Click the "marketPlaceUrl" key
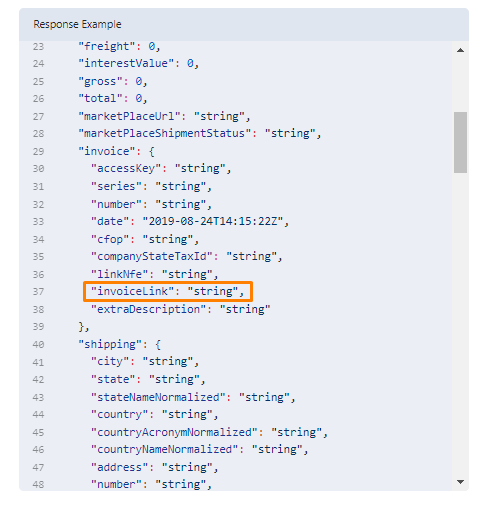 pos(129,116)
